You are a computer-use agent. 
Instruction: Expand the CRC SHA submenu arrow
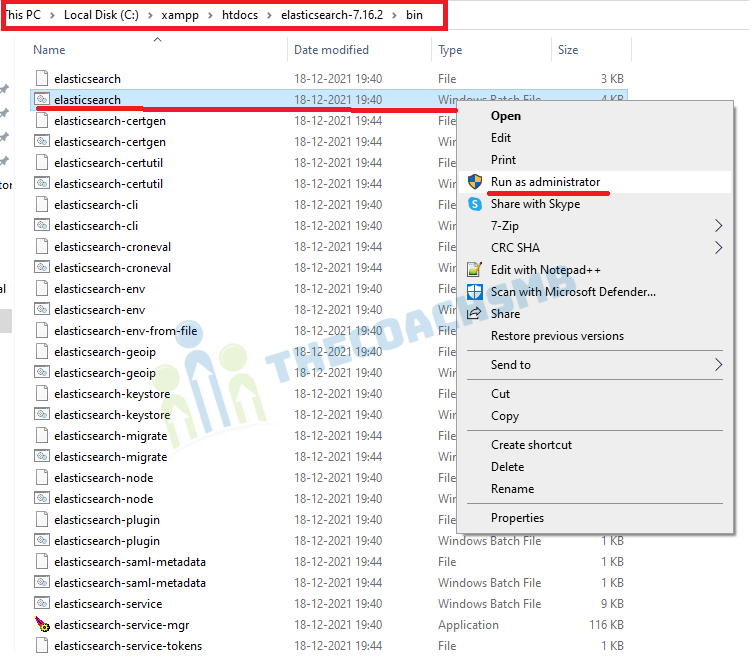point(718,248)
